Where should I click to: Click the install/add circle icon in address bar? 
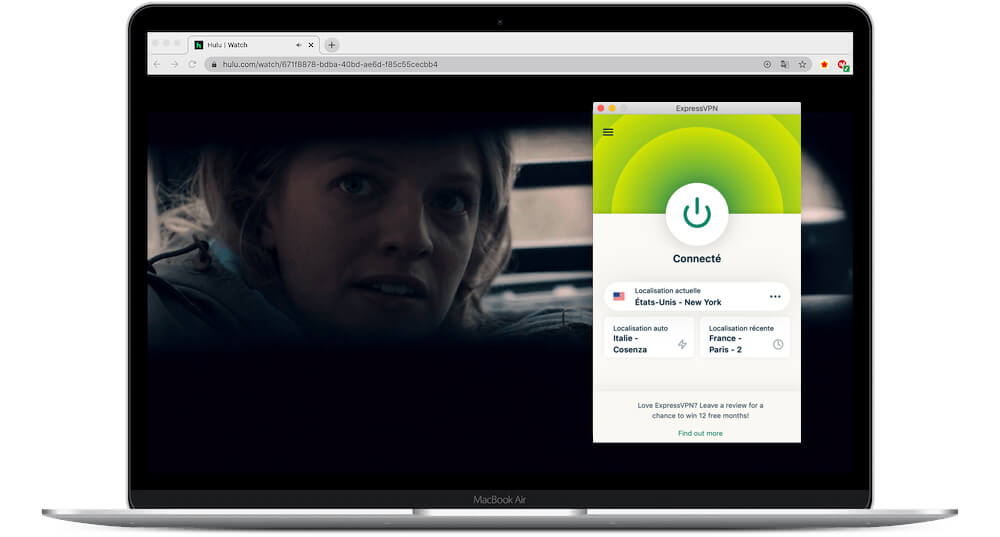(767, 64)
